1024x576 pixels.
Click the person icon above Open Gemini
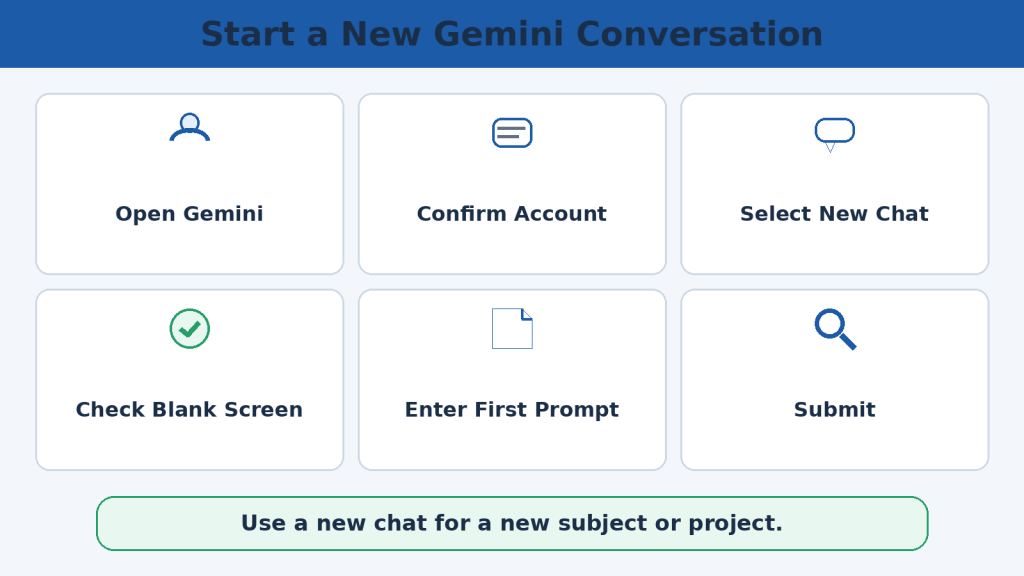coord(189,127)
